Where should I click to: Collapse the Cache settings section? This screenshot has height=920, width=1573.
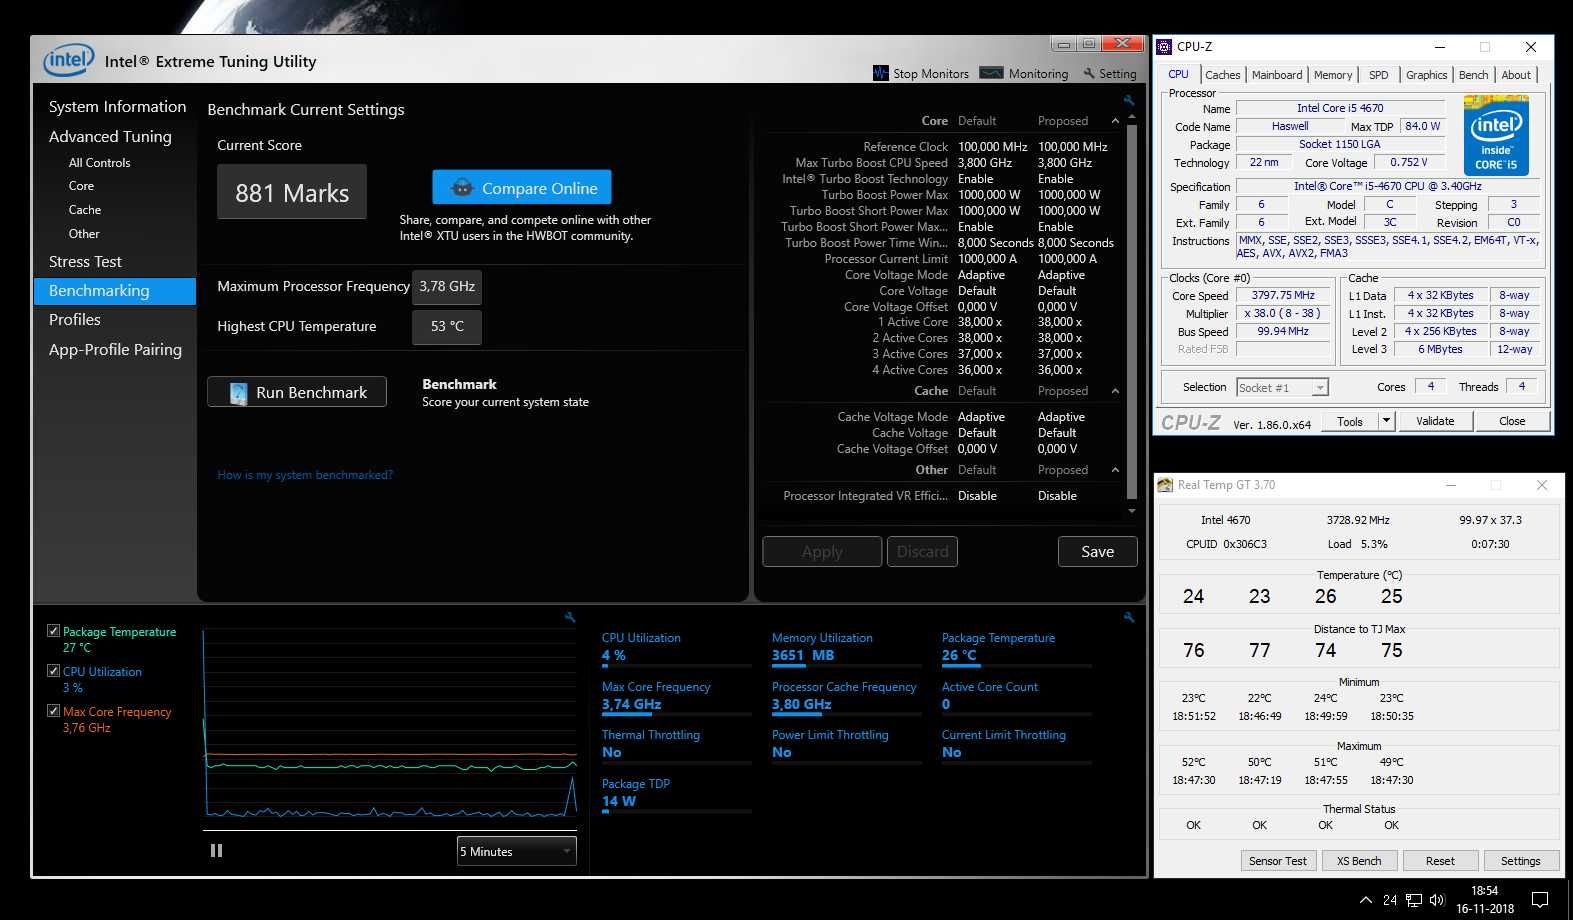click(1115, 391)
